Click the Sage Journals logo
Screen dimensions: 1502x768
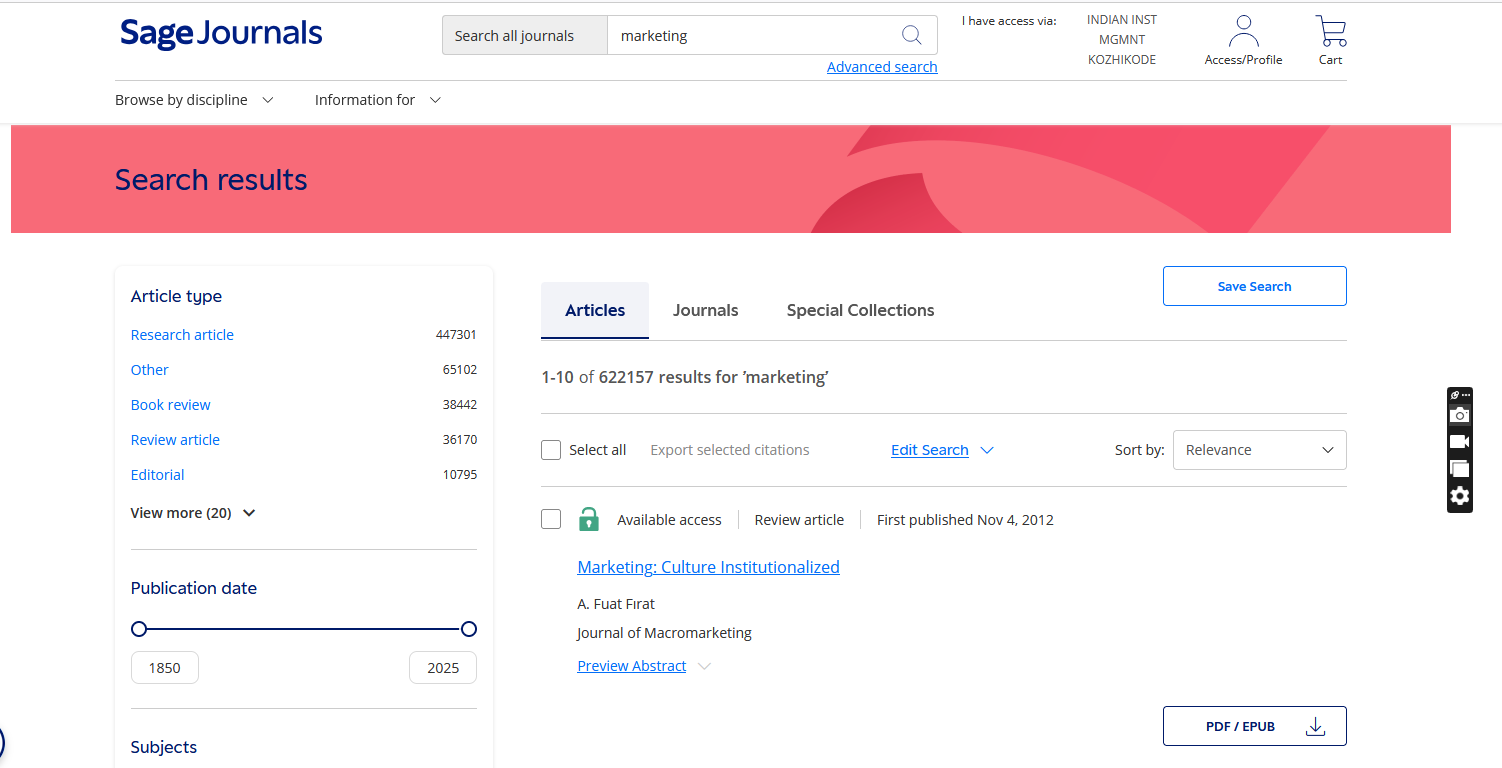tap(221, 34)
